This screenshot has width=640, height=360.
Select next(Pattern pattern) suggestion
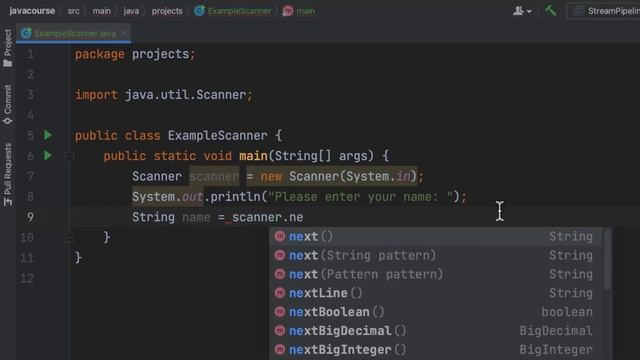pos(436,274)
